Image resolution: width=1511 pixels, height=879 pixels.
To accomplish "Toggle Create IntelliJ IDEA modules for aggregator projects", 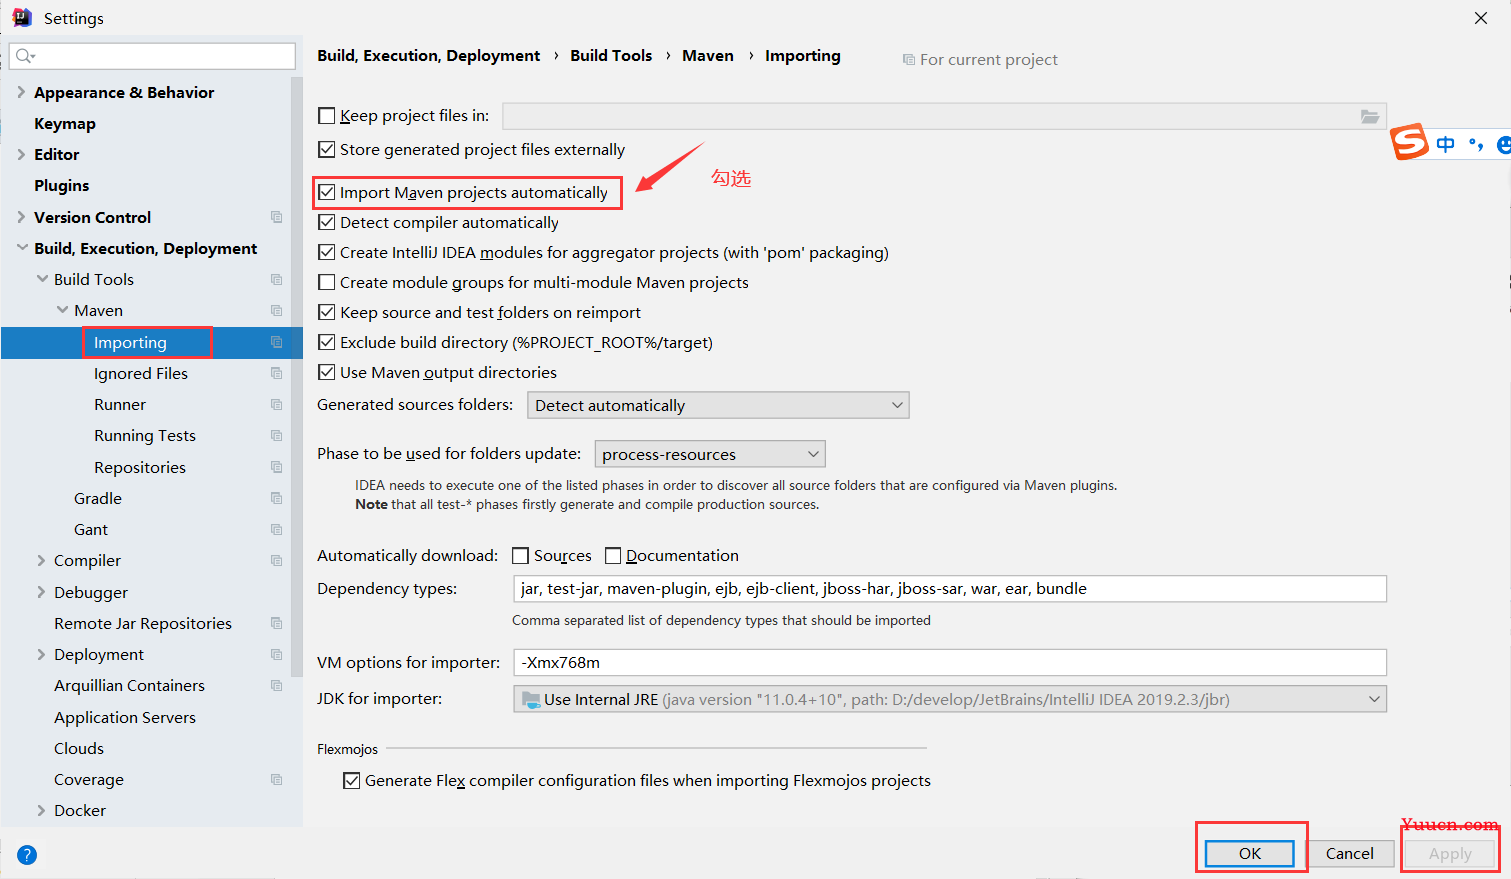I will point(326,252).
